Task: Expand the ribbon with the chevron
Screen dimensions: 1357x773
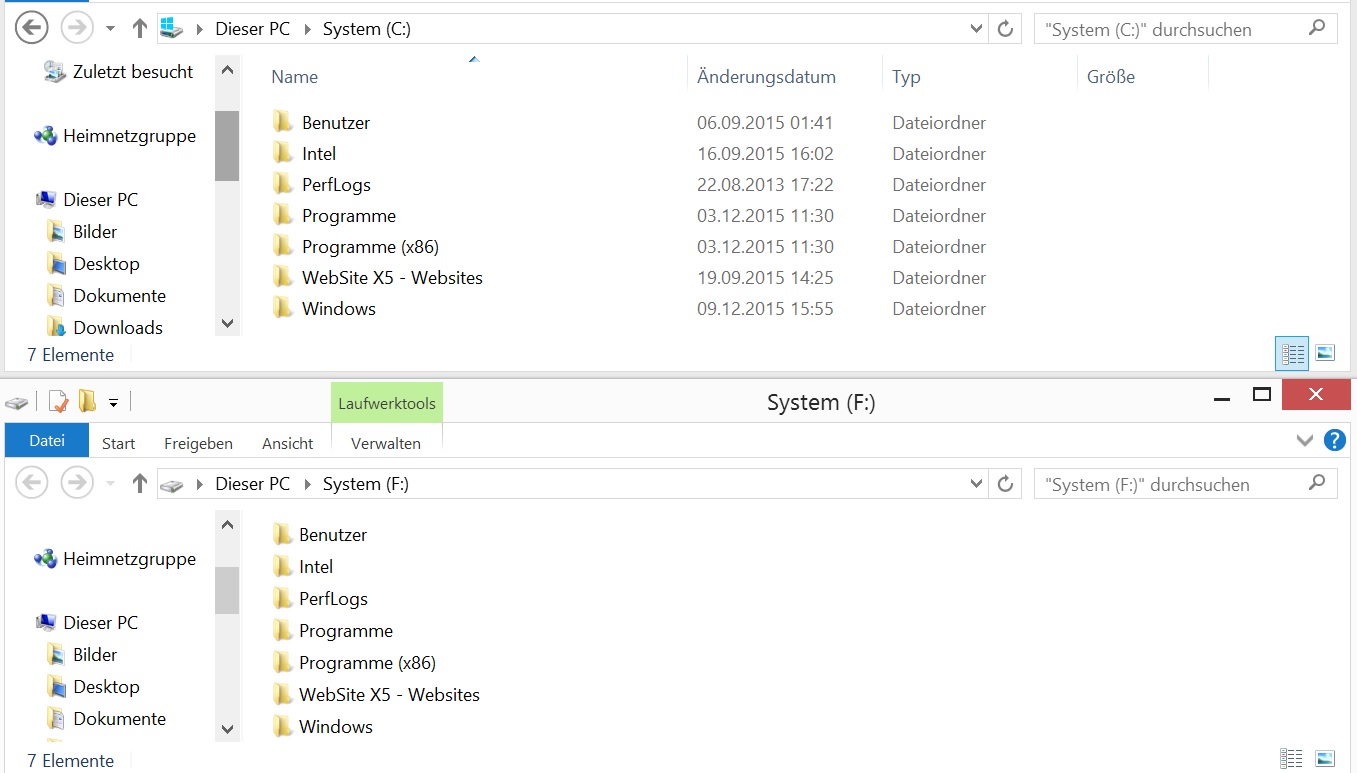Action: [1304, 441]
